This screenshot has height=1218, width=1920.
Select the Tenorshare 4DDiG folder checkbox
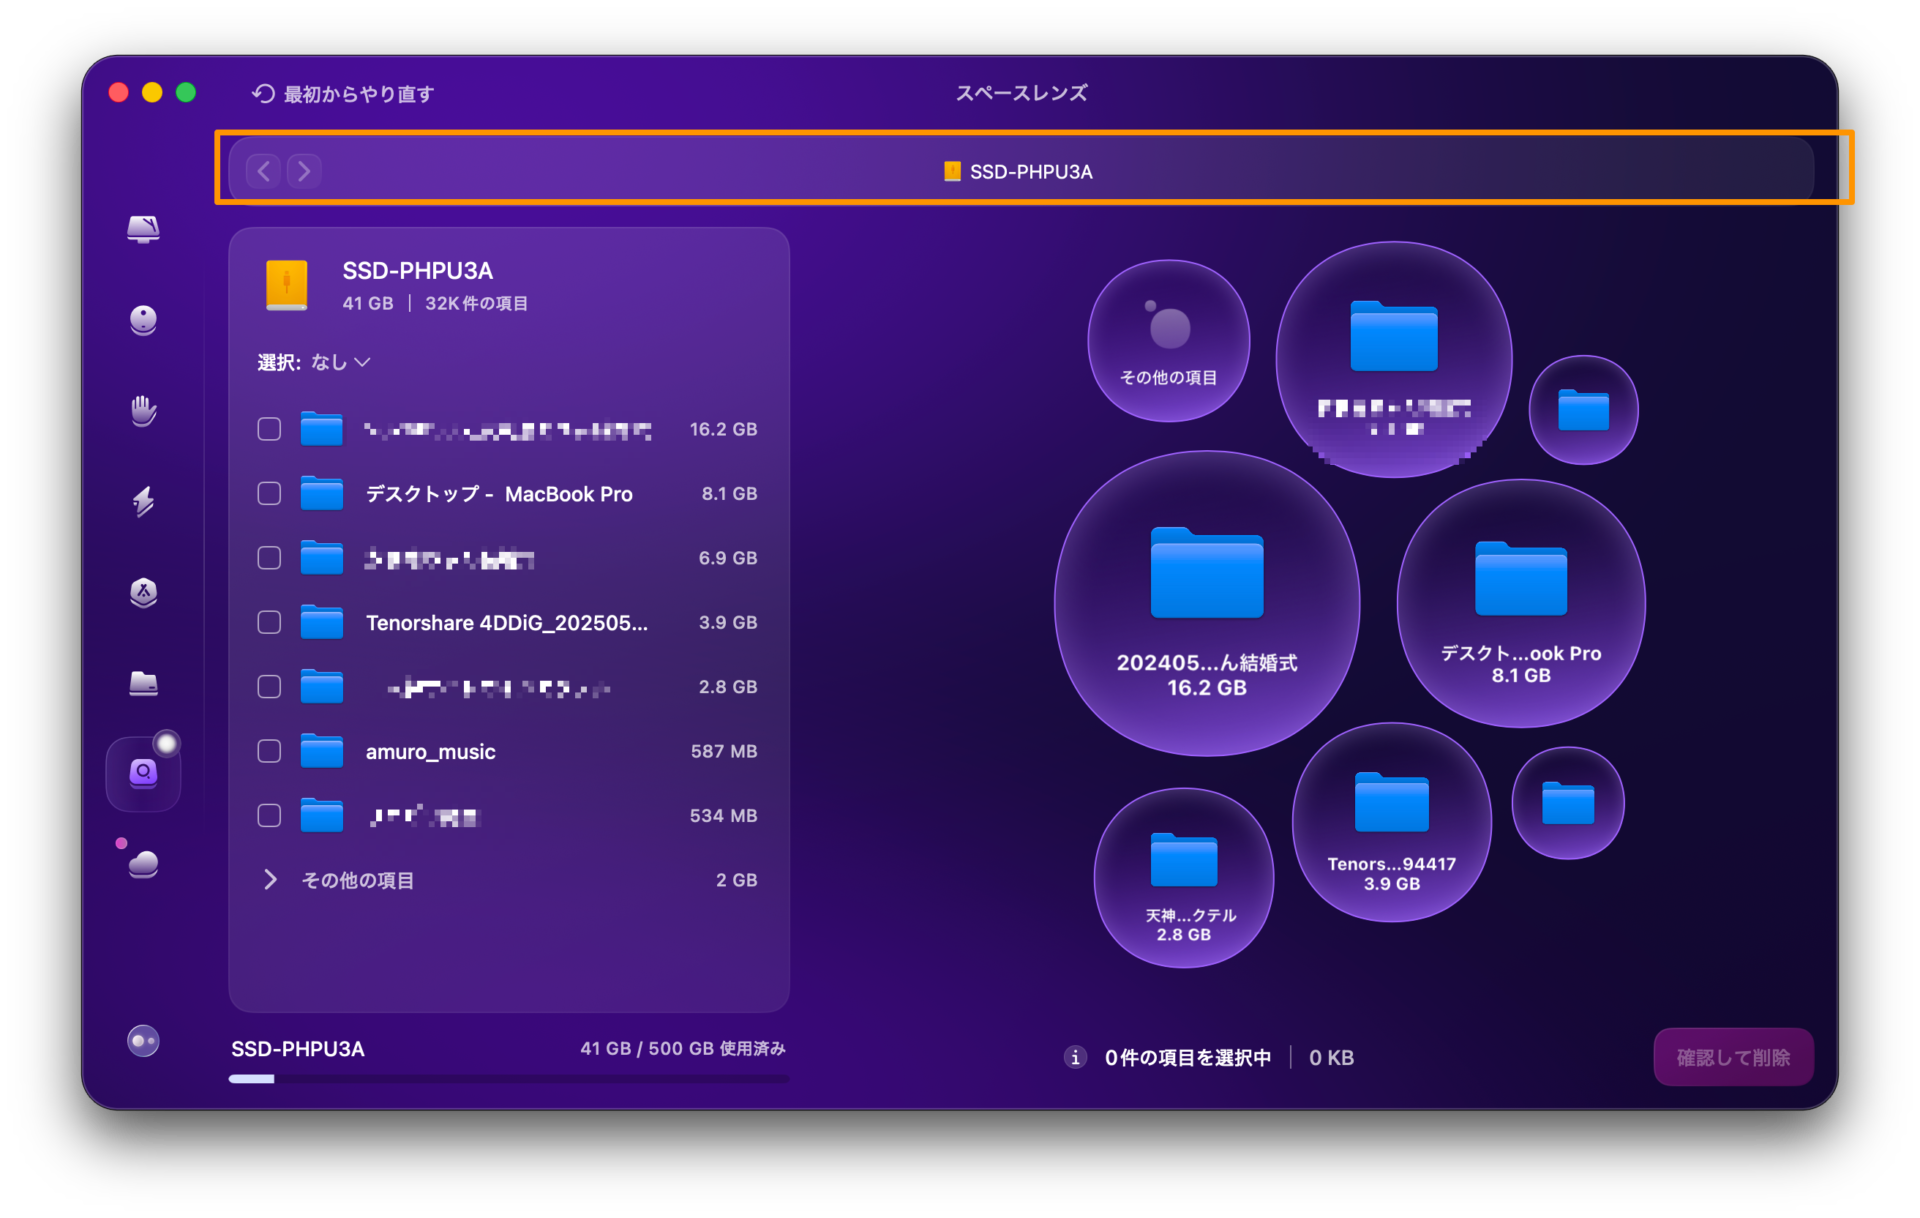pyautogui.click(x=269, y=622)
